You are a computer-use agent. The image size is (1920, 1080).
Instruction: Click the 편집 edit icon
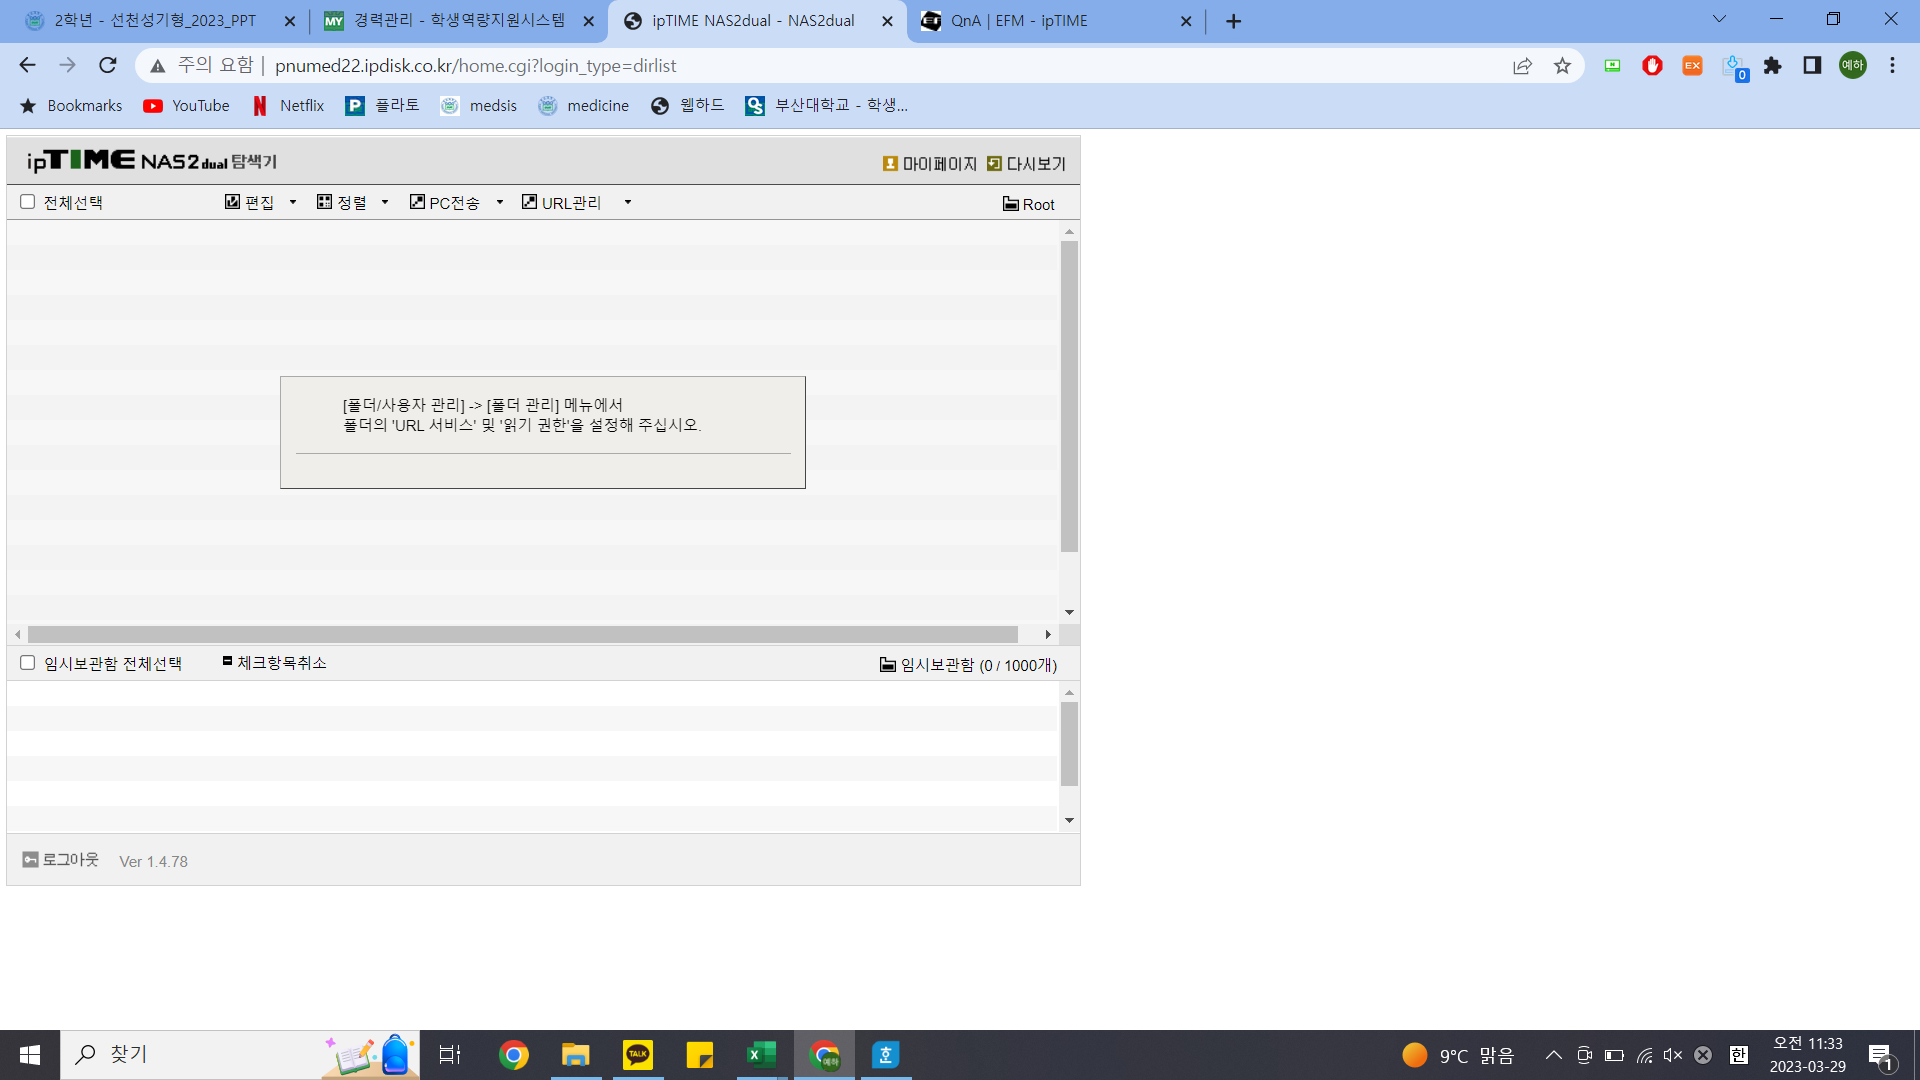pyautogui.click(x=233, y=202)
